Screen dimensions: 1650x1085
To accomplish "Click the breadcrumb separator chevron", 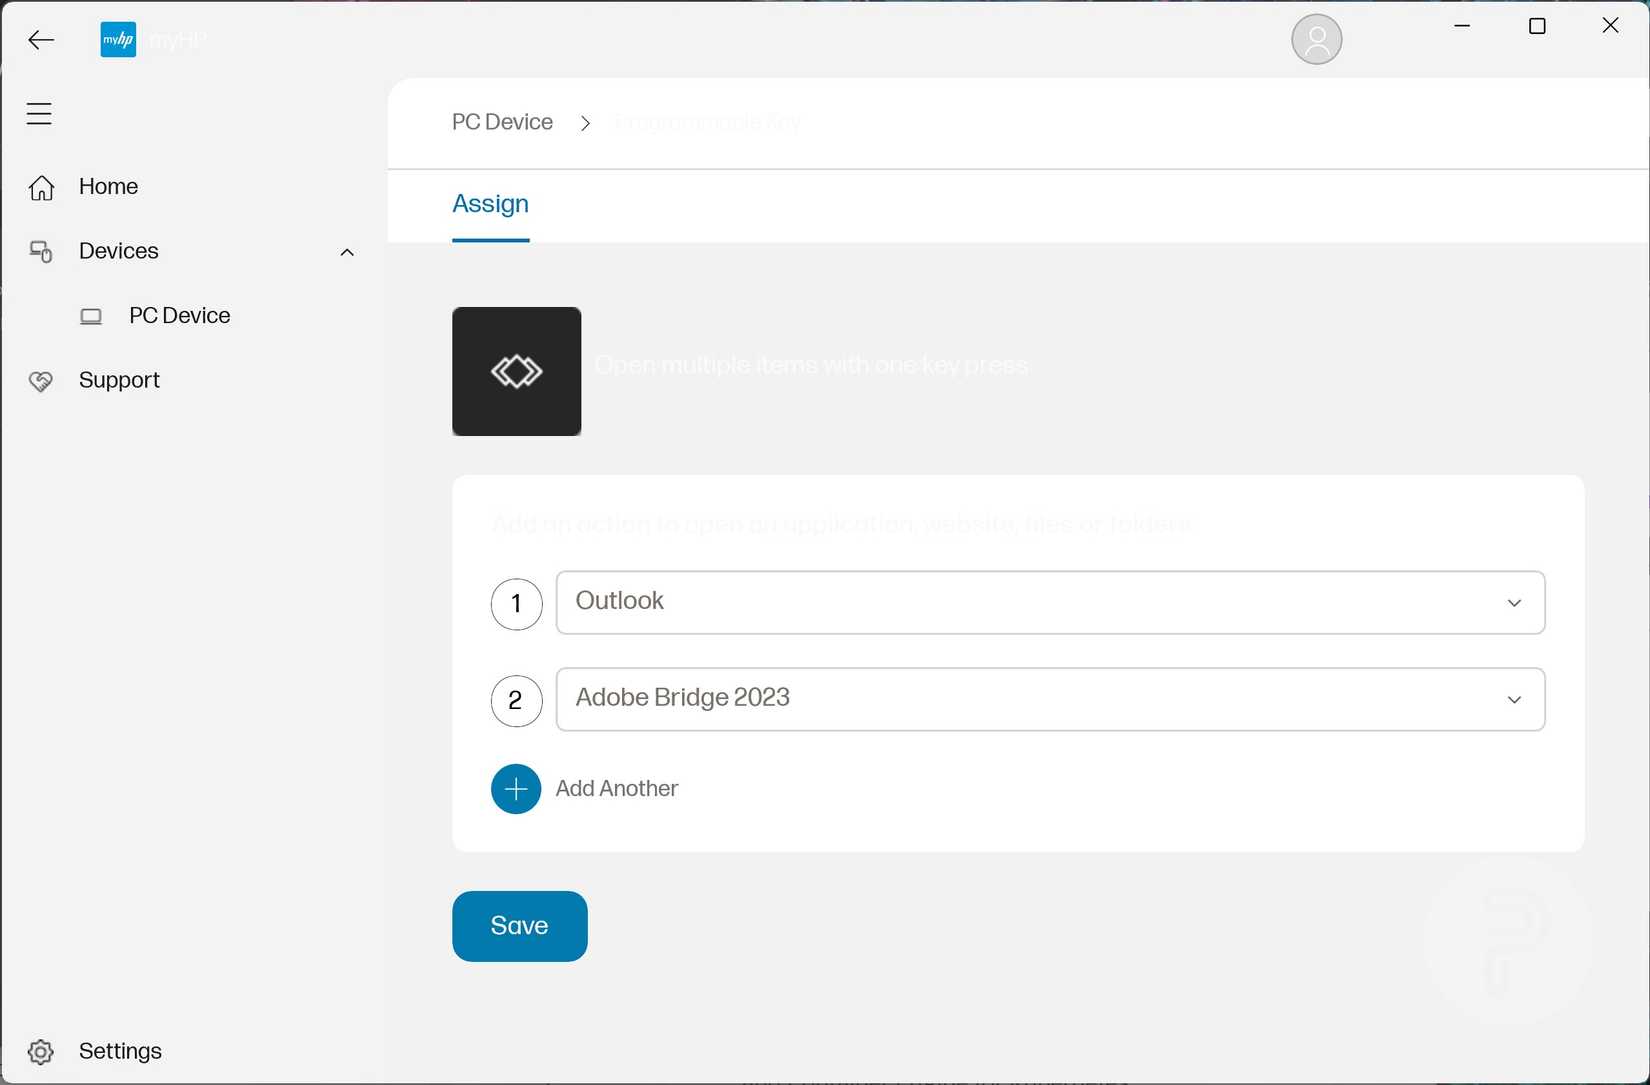I will 585,123.
